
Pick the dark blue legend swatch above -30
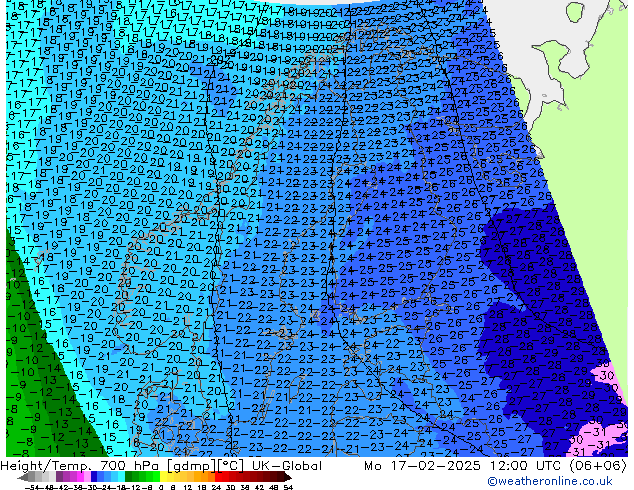coord(94,477)
